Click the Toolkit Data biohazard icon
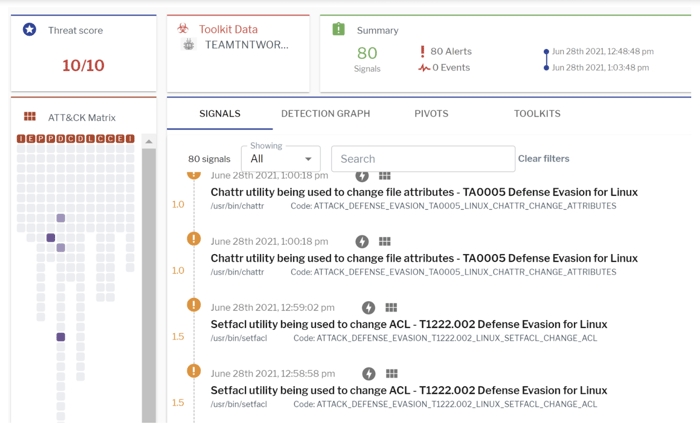 tap(183, 30)
